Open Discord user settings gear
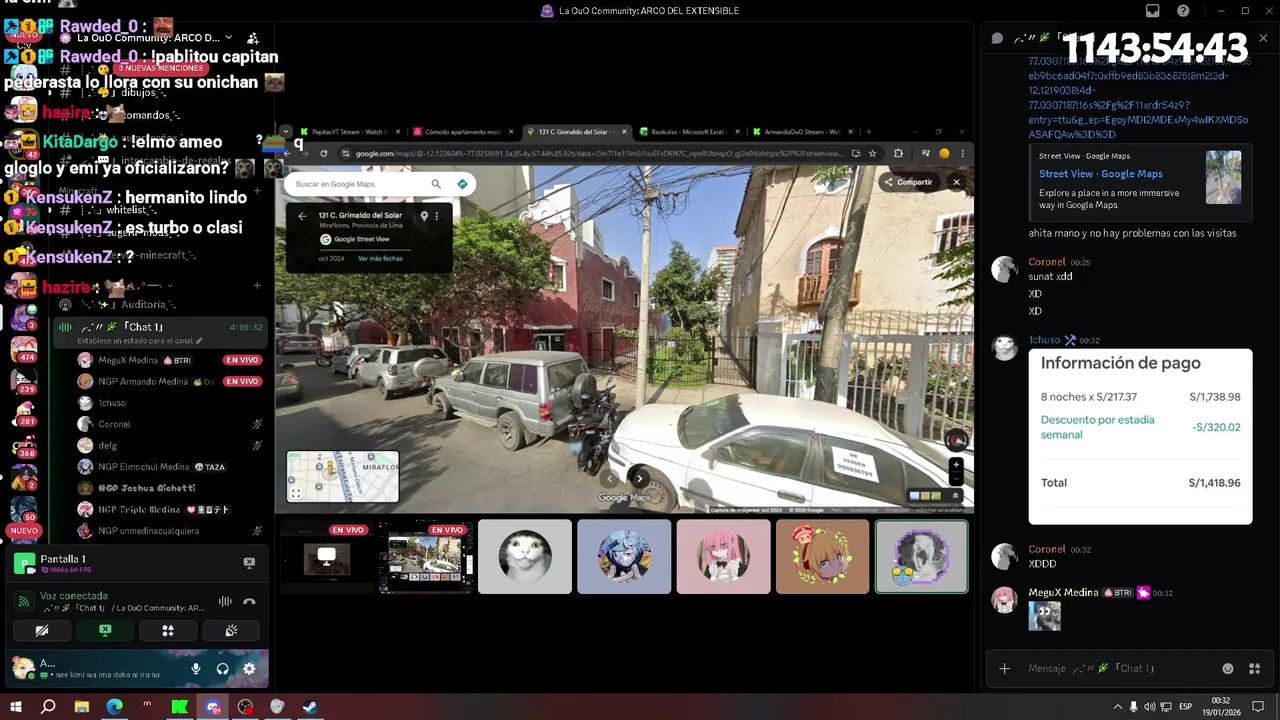The image size is (1280, 720). coord(249,669)
